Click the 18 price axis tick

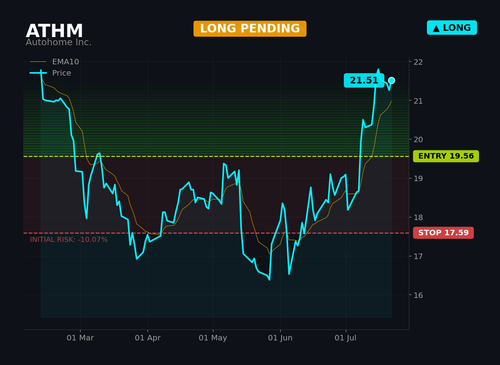click(418, 217)
